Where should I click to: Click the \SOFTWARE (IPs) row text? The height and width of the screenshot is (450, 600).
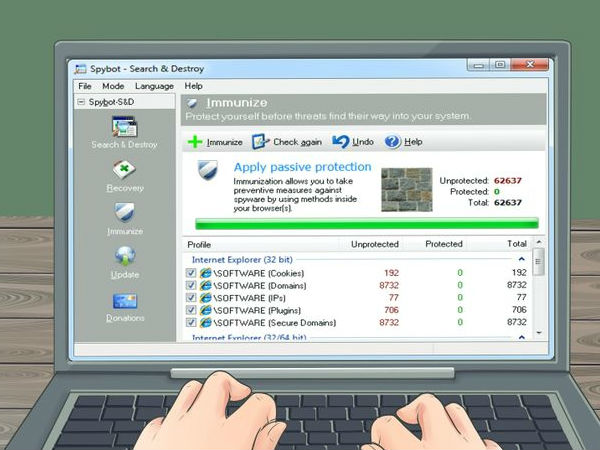pos(249,298)
